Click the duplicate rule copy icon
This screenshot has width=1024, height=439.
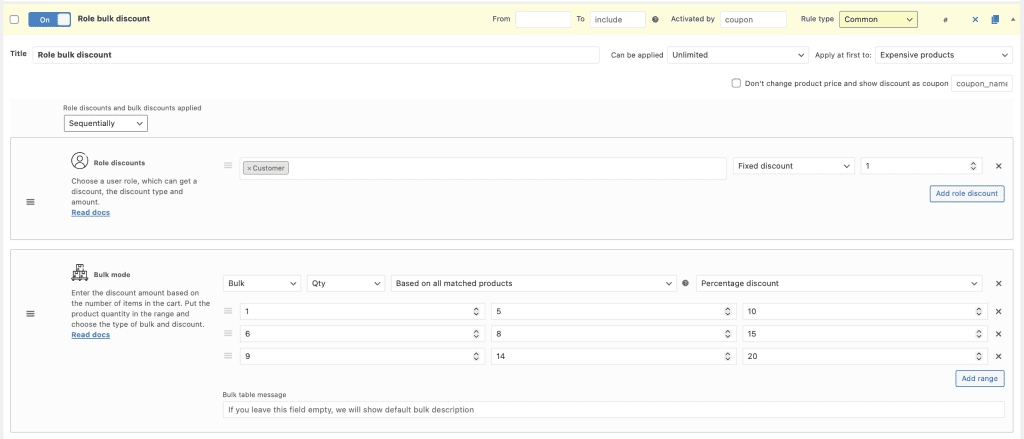coord(994,19)
